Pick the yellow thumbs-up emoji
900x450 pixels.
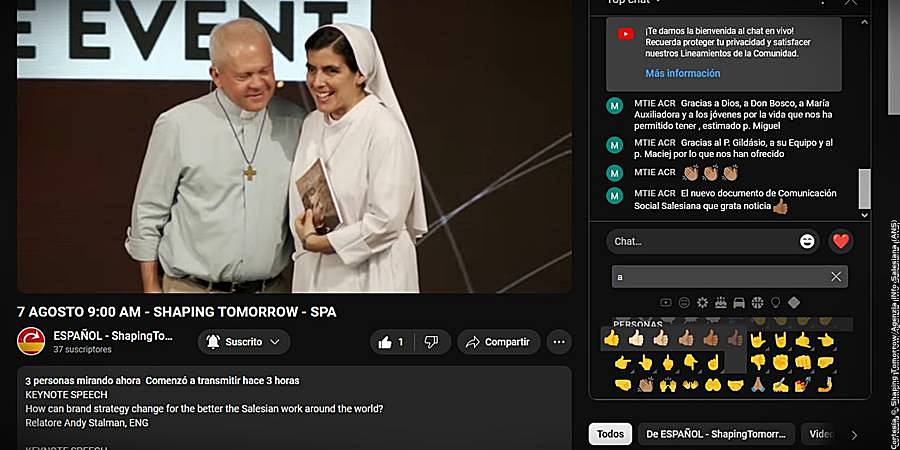612,339
